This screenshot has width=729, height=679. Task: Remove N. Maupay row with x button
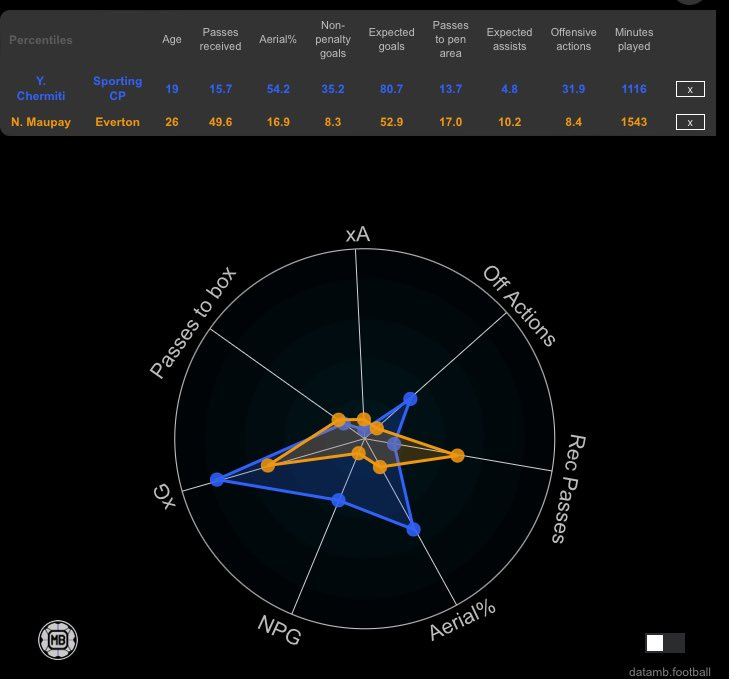click(x=690, y=122)
